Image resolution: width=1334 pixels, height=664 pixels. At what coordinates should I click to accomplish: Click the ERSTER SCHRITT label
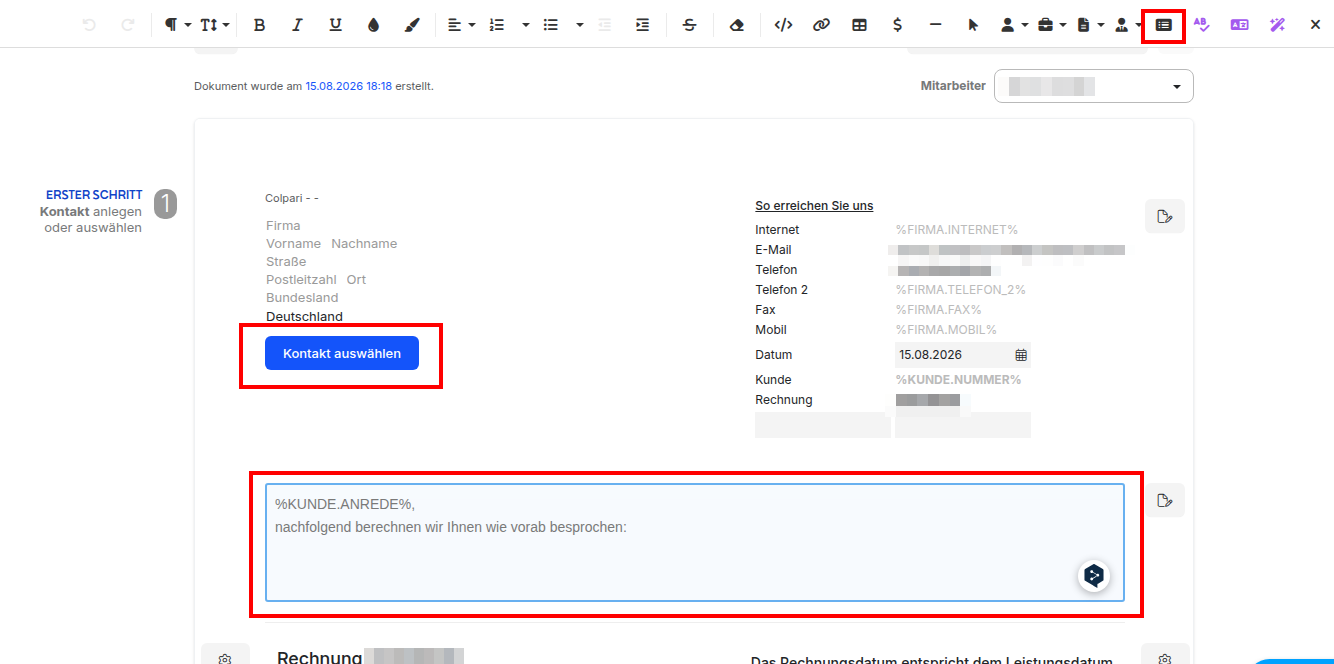94,195
